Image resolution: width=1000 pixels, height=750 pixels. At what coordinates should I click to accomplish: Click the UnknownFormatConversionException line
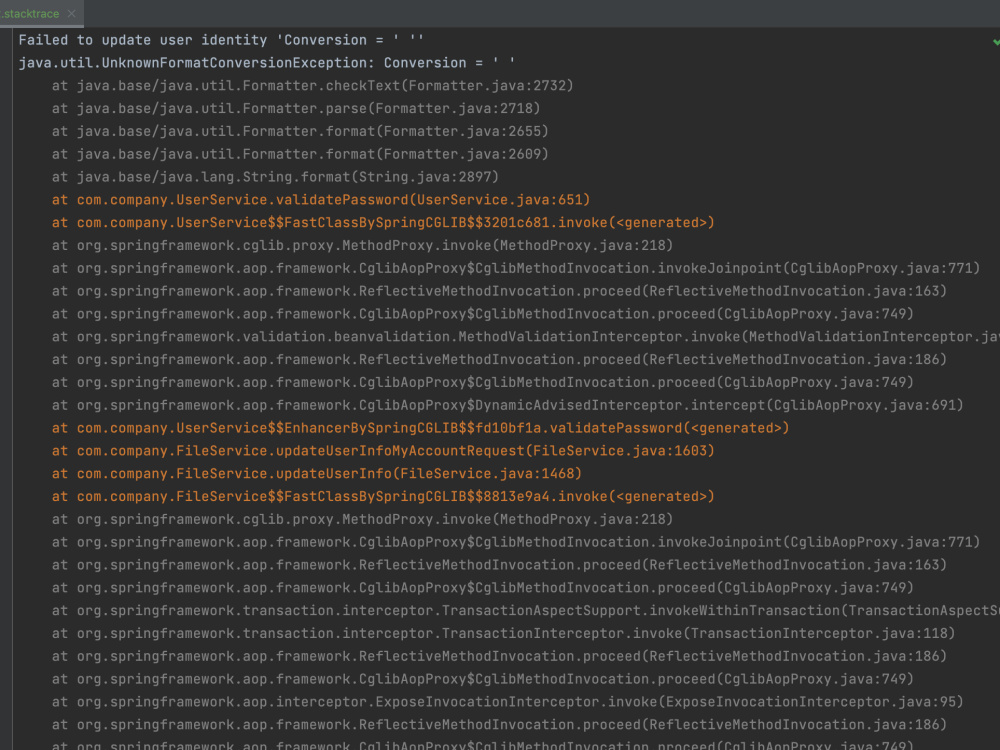tap(267, 63)
